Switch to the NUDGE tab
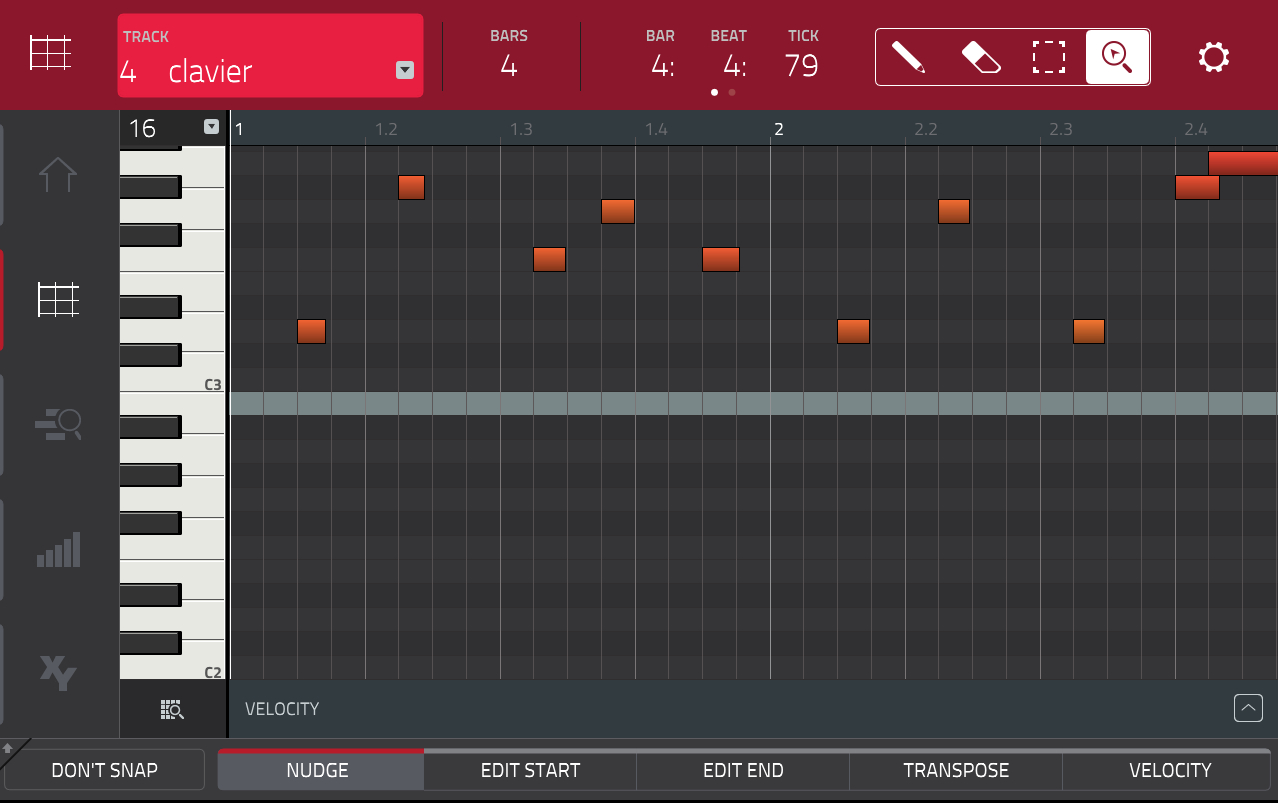Screen dimensions: 1278x803 [319, 770]
